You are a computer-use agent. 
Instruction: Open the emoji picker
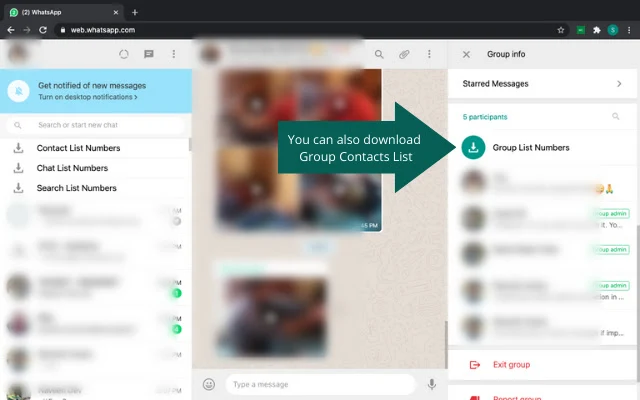click(x=209, y=384)
